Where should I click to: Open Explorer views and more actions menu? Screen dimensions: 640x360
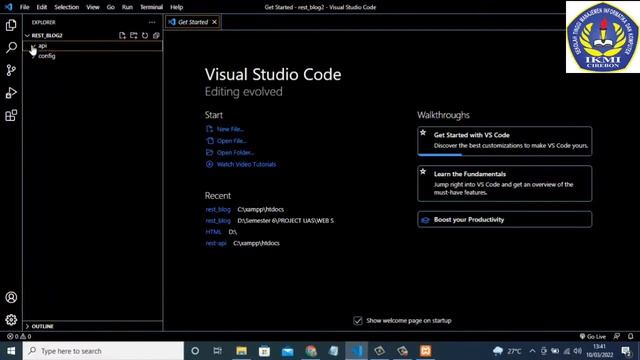(x=152, y=22)
